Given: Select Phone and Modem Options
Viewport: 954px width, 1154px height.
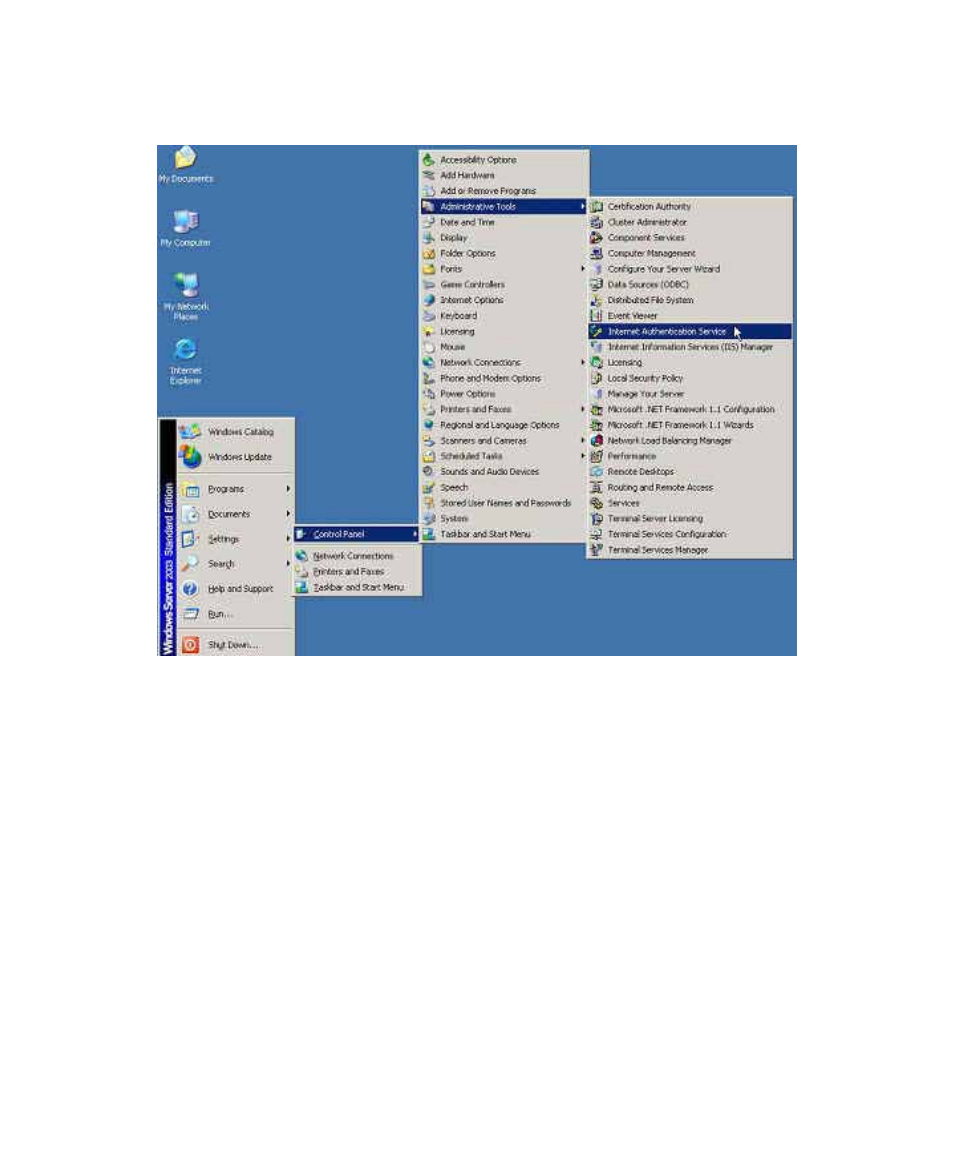Looking at the screenshot, I should 504,378.
